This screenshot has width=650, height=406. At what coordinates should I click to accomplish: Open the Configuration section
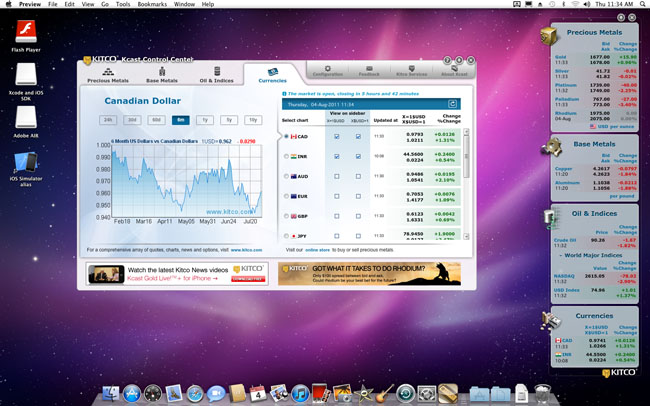point(327,71)
